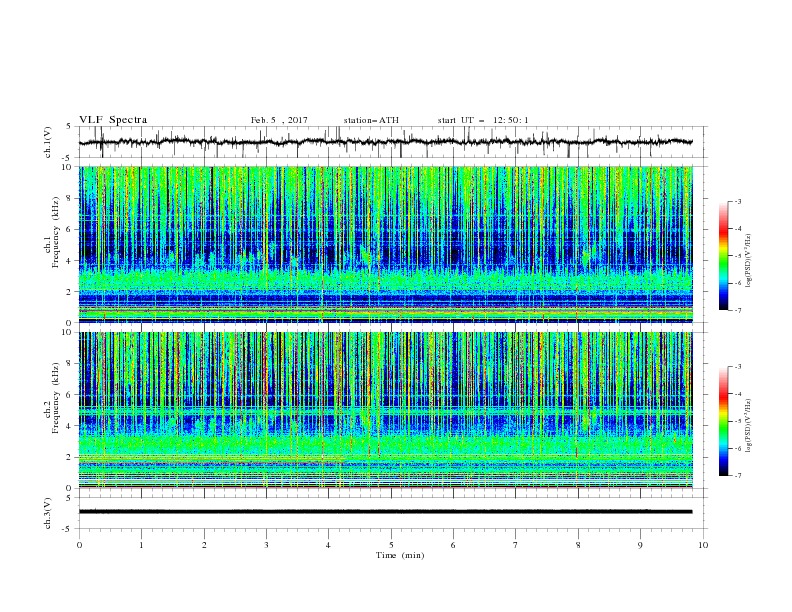Click the '-7' label on lower colorbar
The image size is (792, 612).
point(737,476)
